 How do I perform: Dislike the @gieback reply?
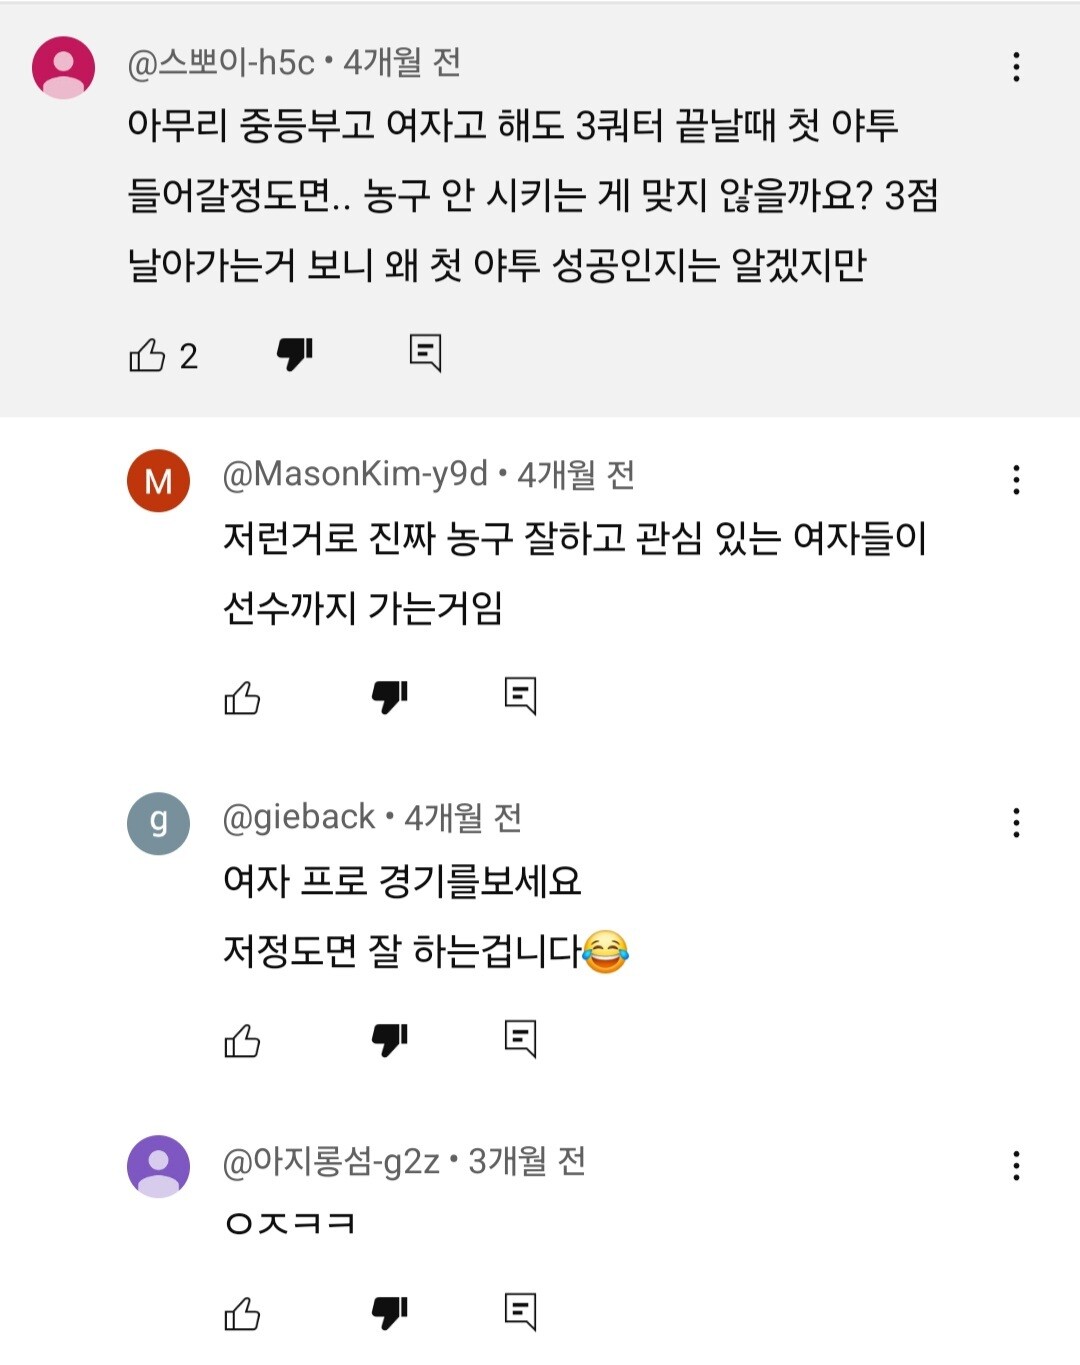pos(390,1039)
